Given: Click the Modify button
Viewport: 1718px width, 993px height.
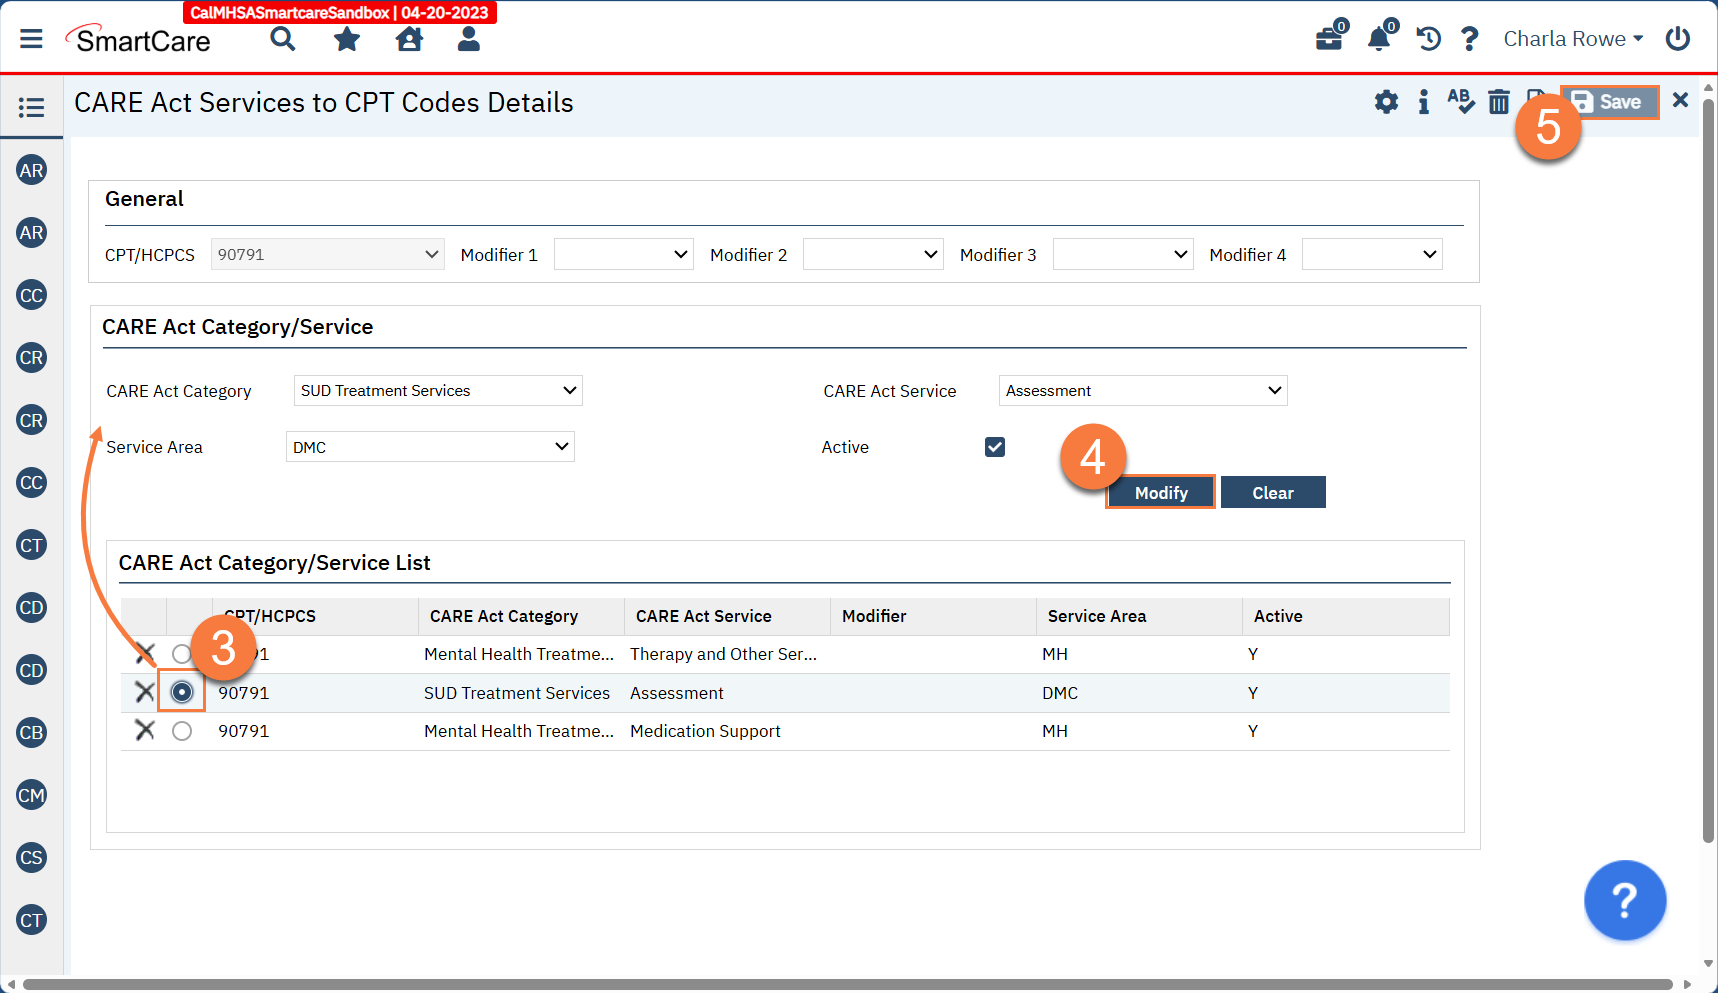Looking at the screenshot, I should [1160, 493].
